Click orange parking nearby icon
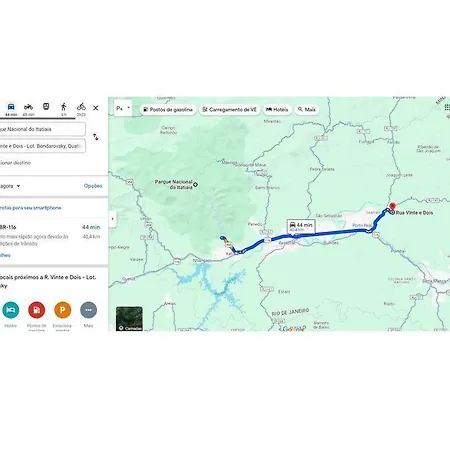Viewport: 450px width, 450px height. click(x=63, y=310)
